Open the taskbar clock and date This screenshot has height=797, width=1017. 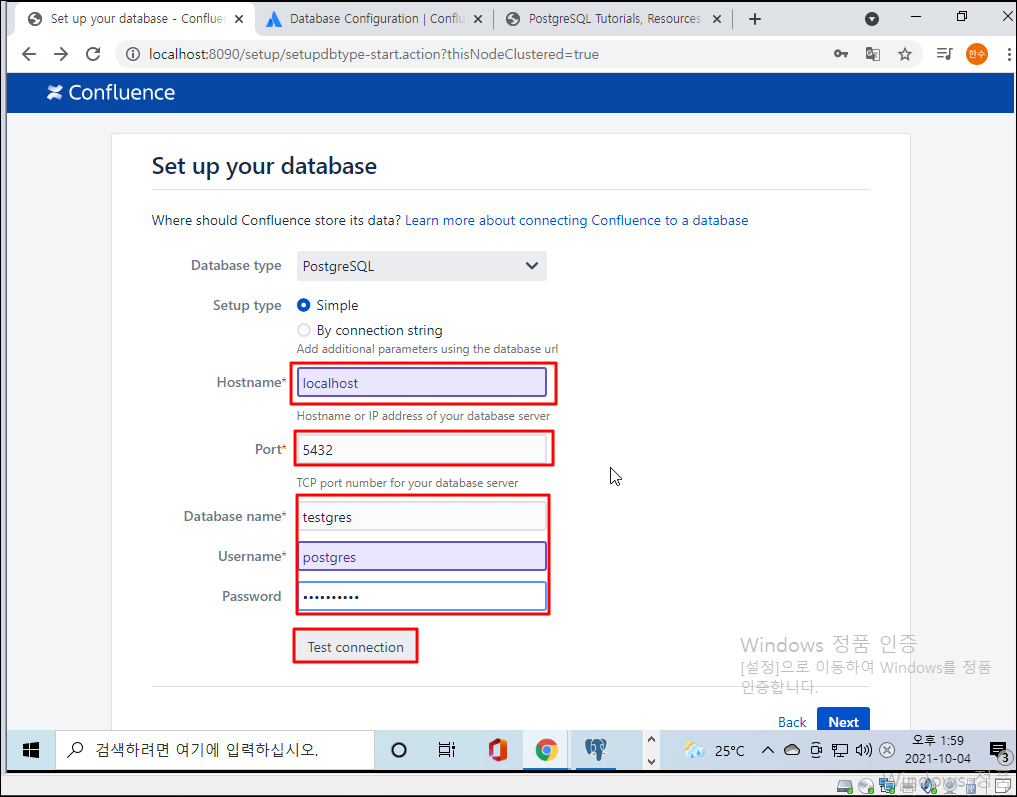(x=938, y=750)
